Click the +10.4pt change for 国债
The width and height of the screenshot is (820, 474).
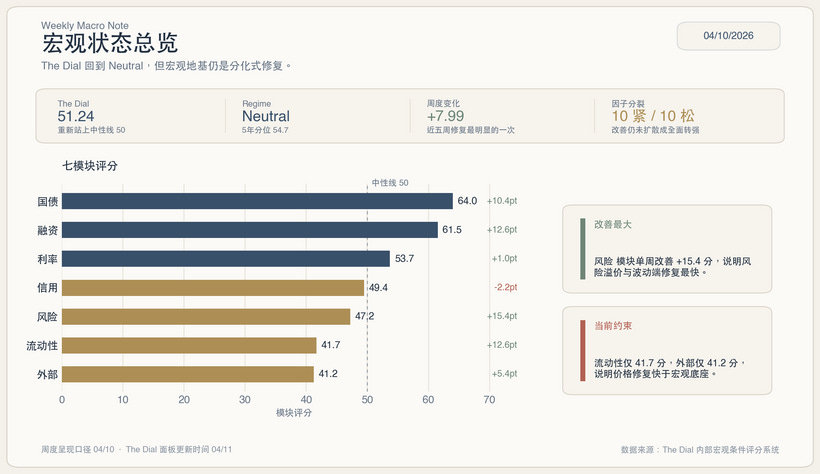(502, 201)
